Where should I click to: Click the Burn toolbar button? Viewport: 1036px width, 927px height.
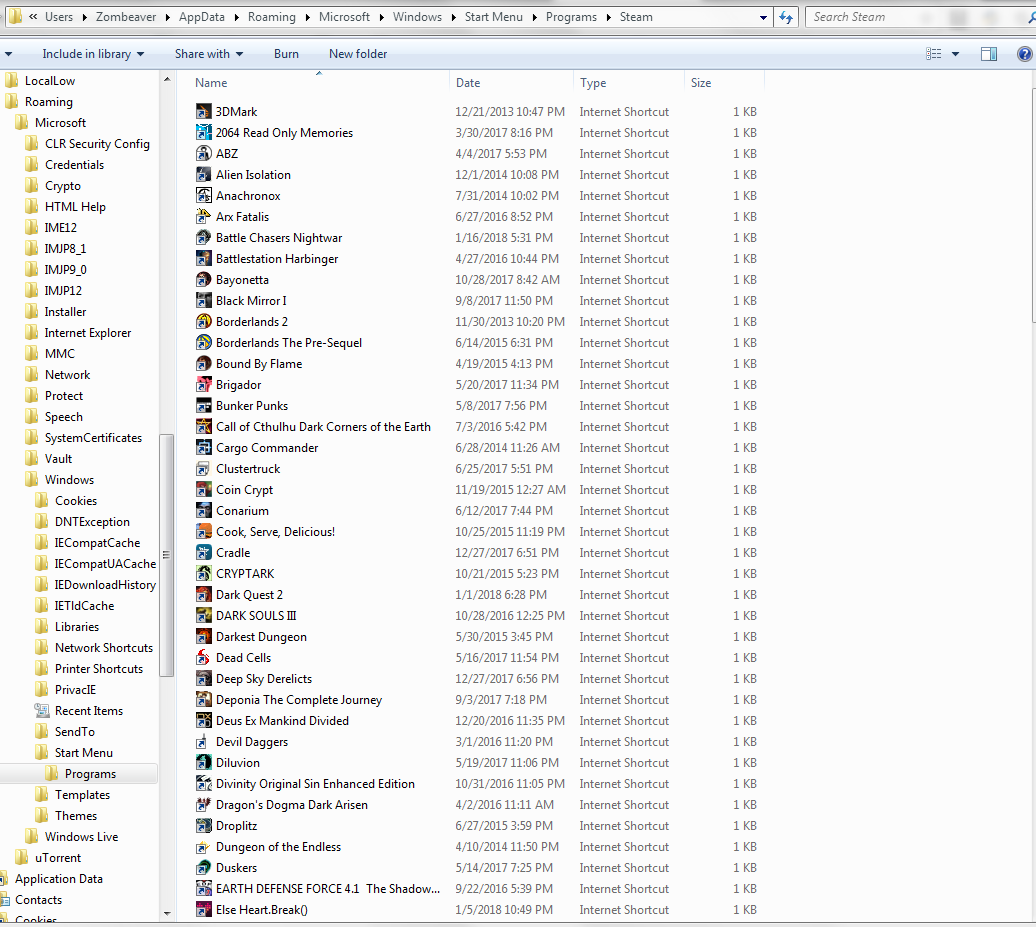coord(286,54)
